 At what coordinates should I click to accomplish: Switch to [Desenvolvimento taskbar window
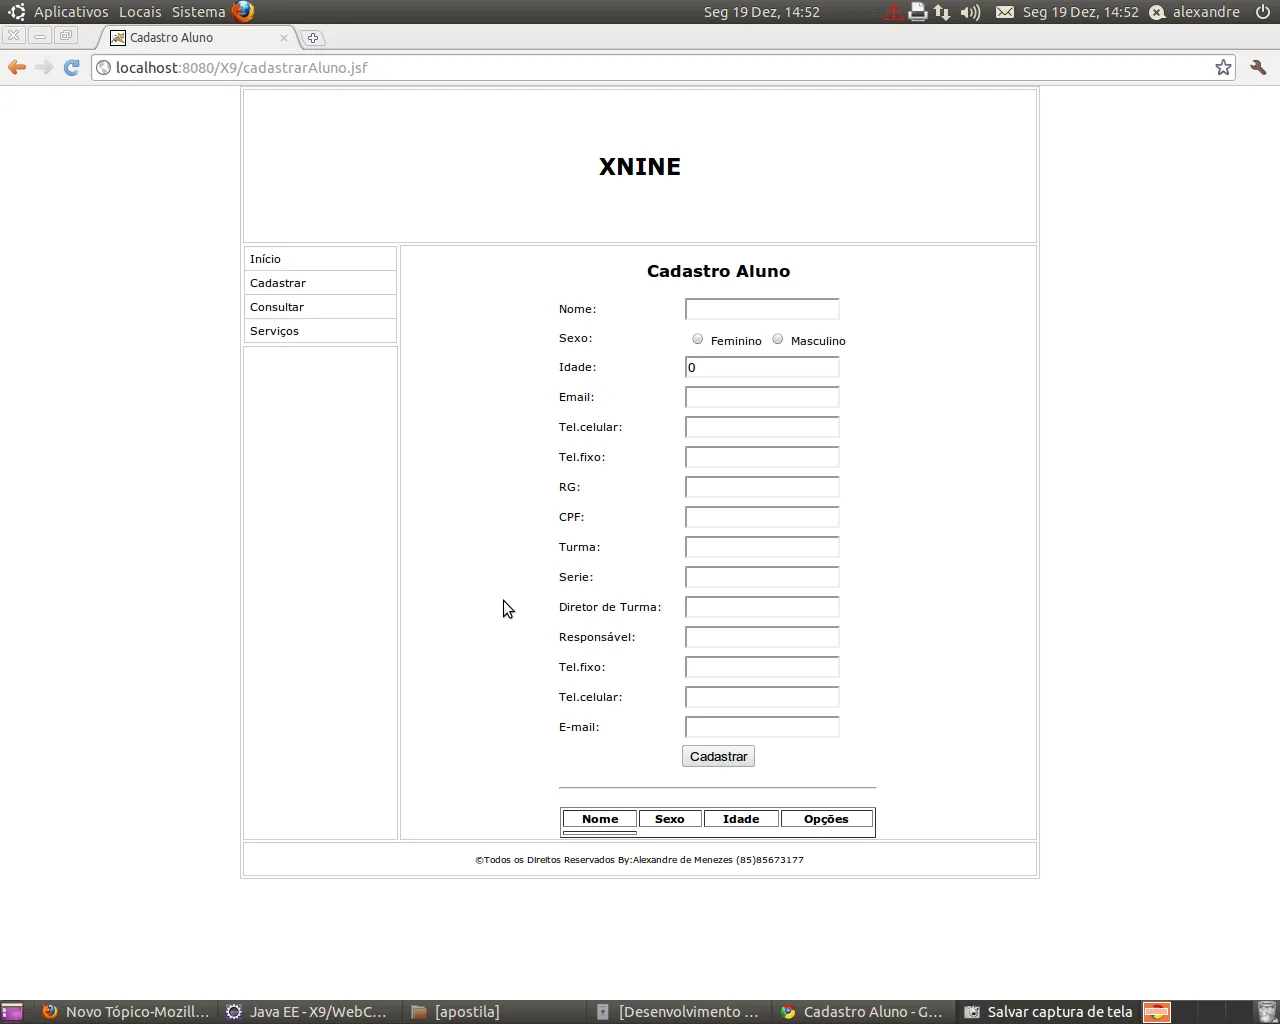[x=679, y=1012]
